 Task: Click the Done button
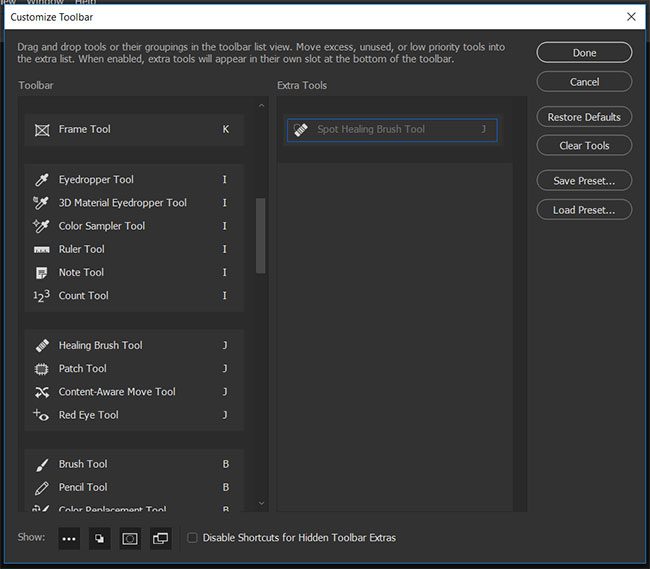[584, 53]
